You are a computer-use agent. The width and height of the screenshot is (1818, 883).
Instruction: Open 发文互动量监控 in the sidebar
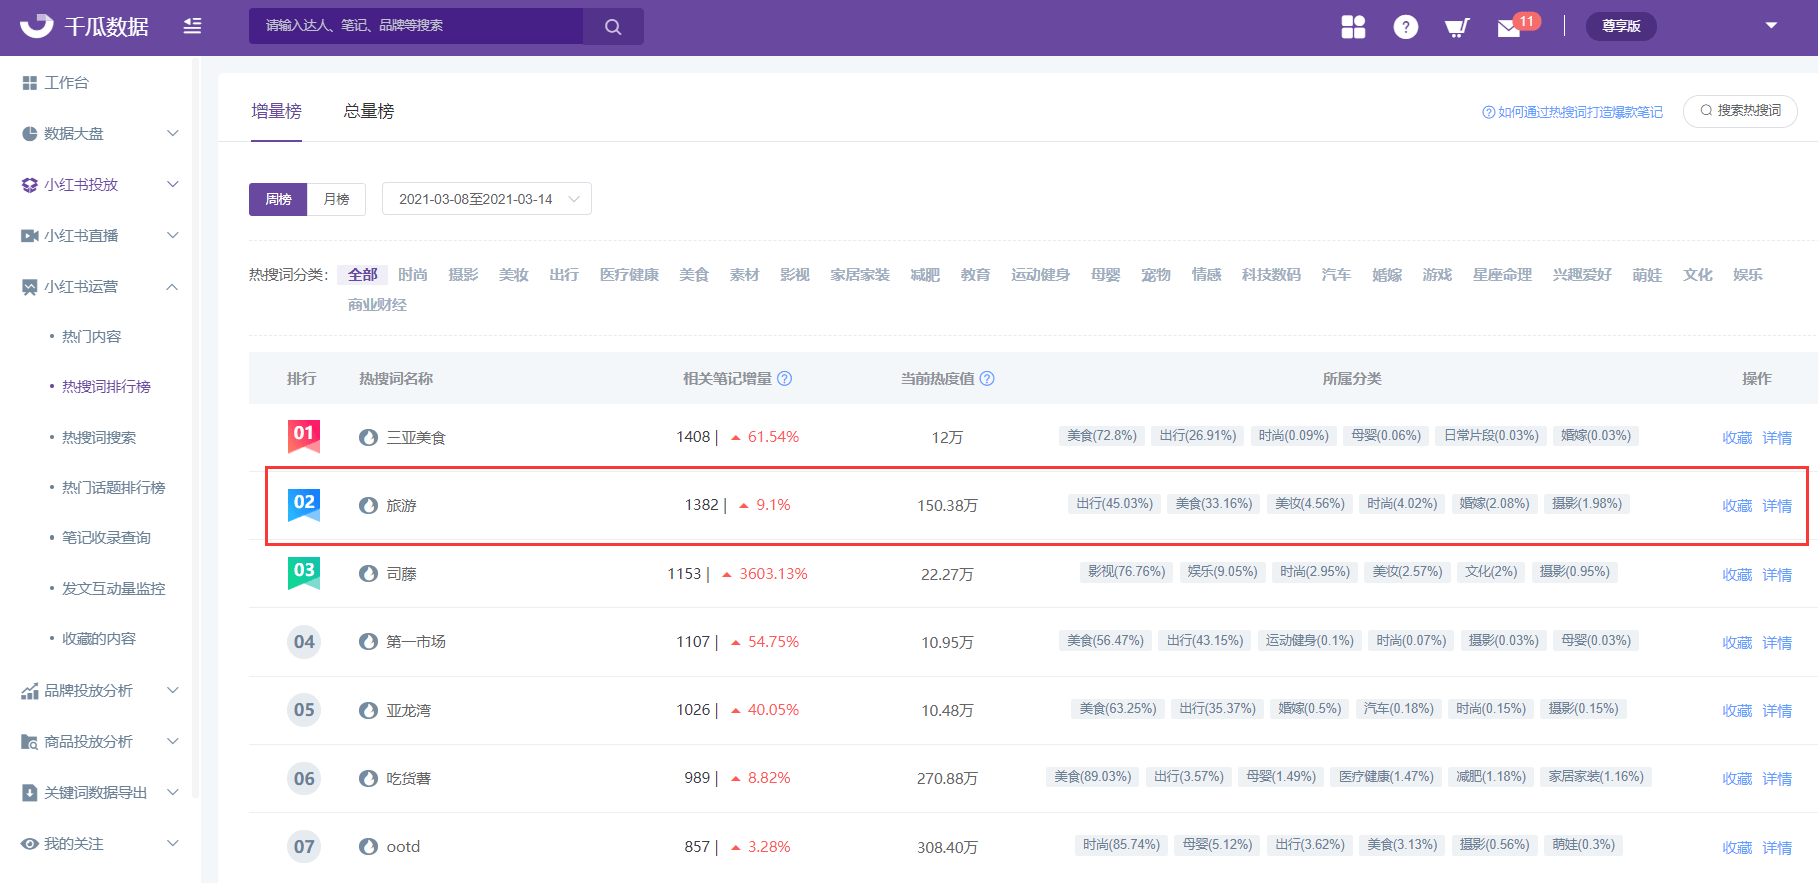113,589
